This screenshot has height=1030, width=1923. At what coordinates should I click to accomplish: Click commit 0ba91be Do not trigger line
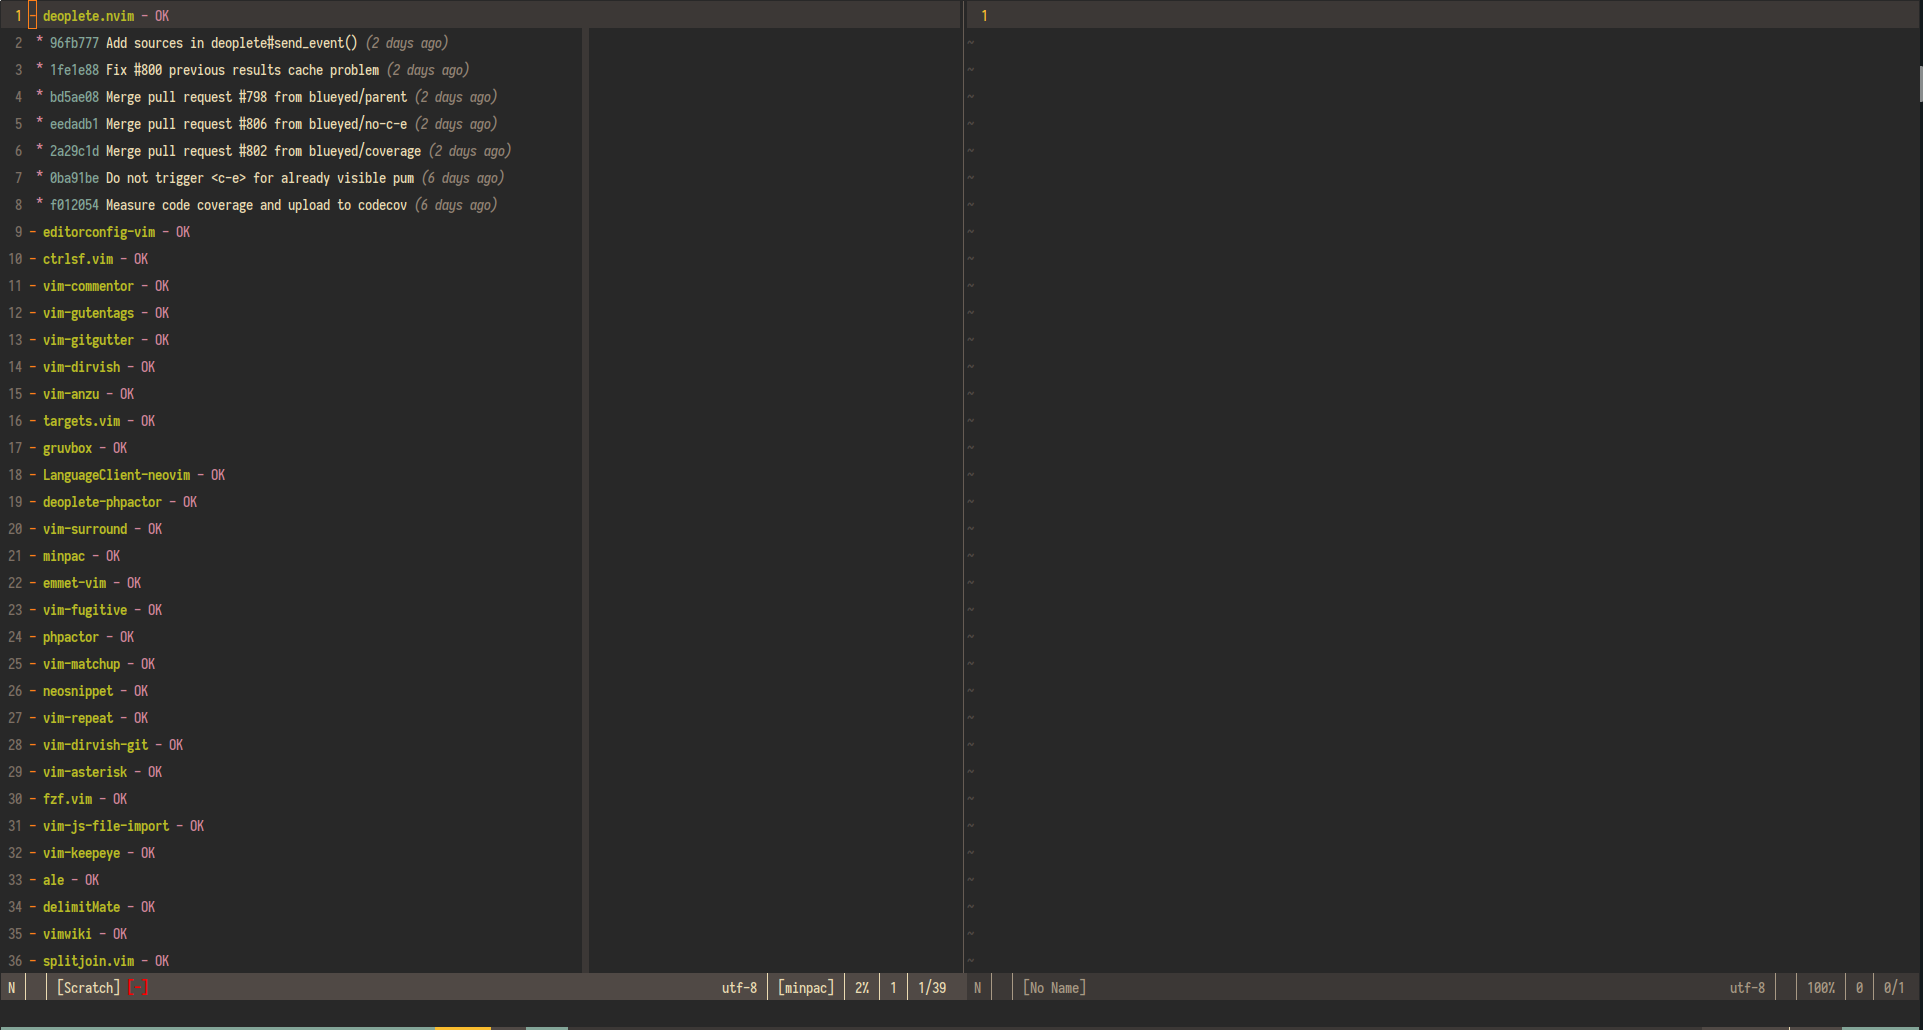[270, 178]
